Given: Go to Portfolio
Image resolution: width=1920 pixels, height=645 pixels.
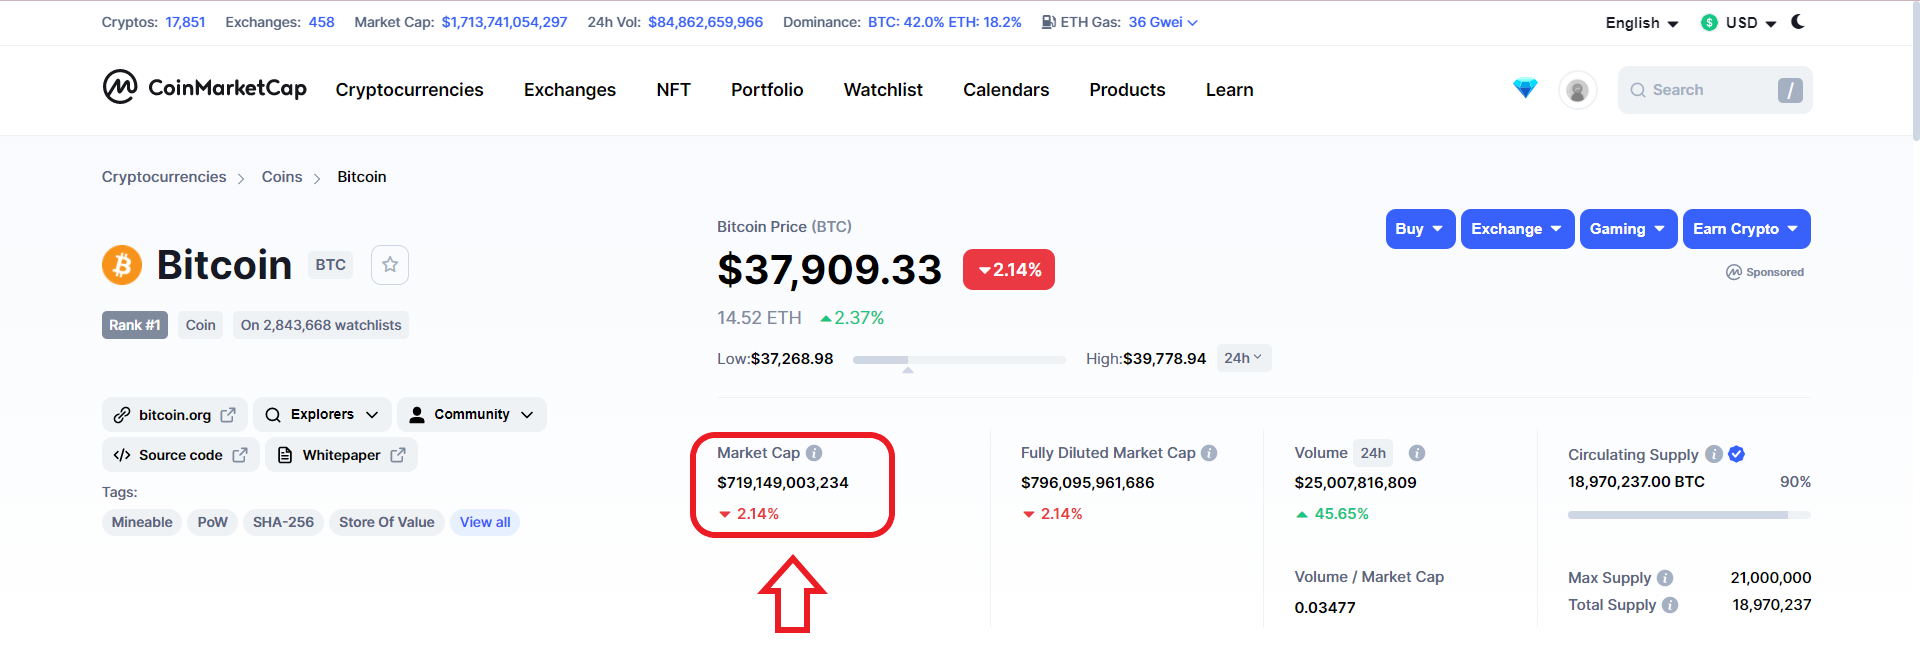Looking at the screenshot, I should pyautogui.click(x=767, y=90).
